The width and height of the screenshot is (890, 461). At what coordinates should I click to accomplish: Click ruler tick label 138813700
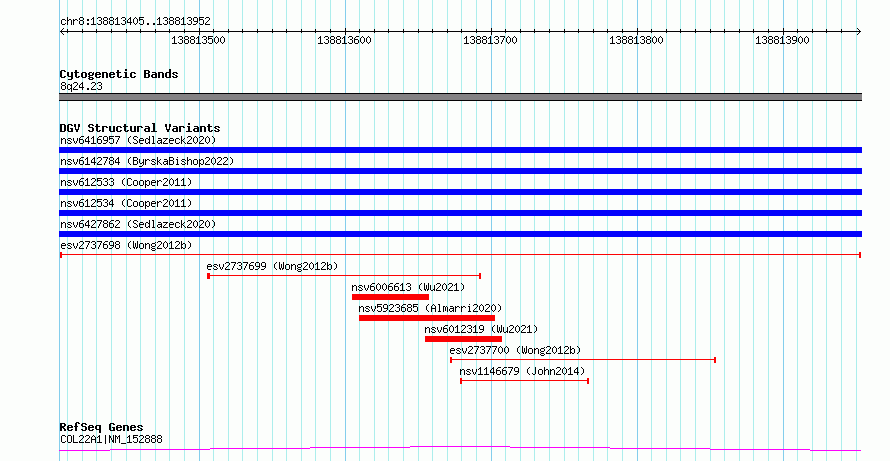490,40
